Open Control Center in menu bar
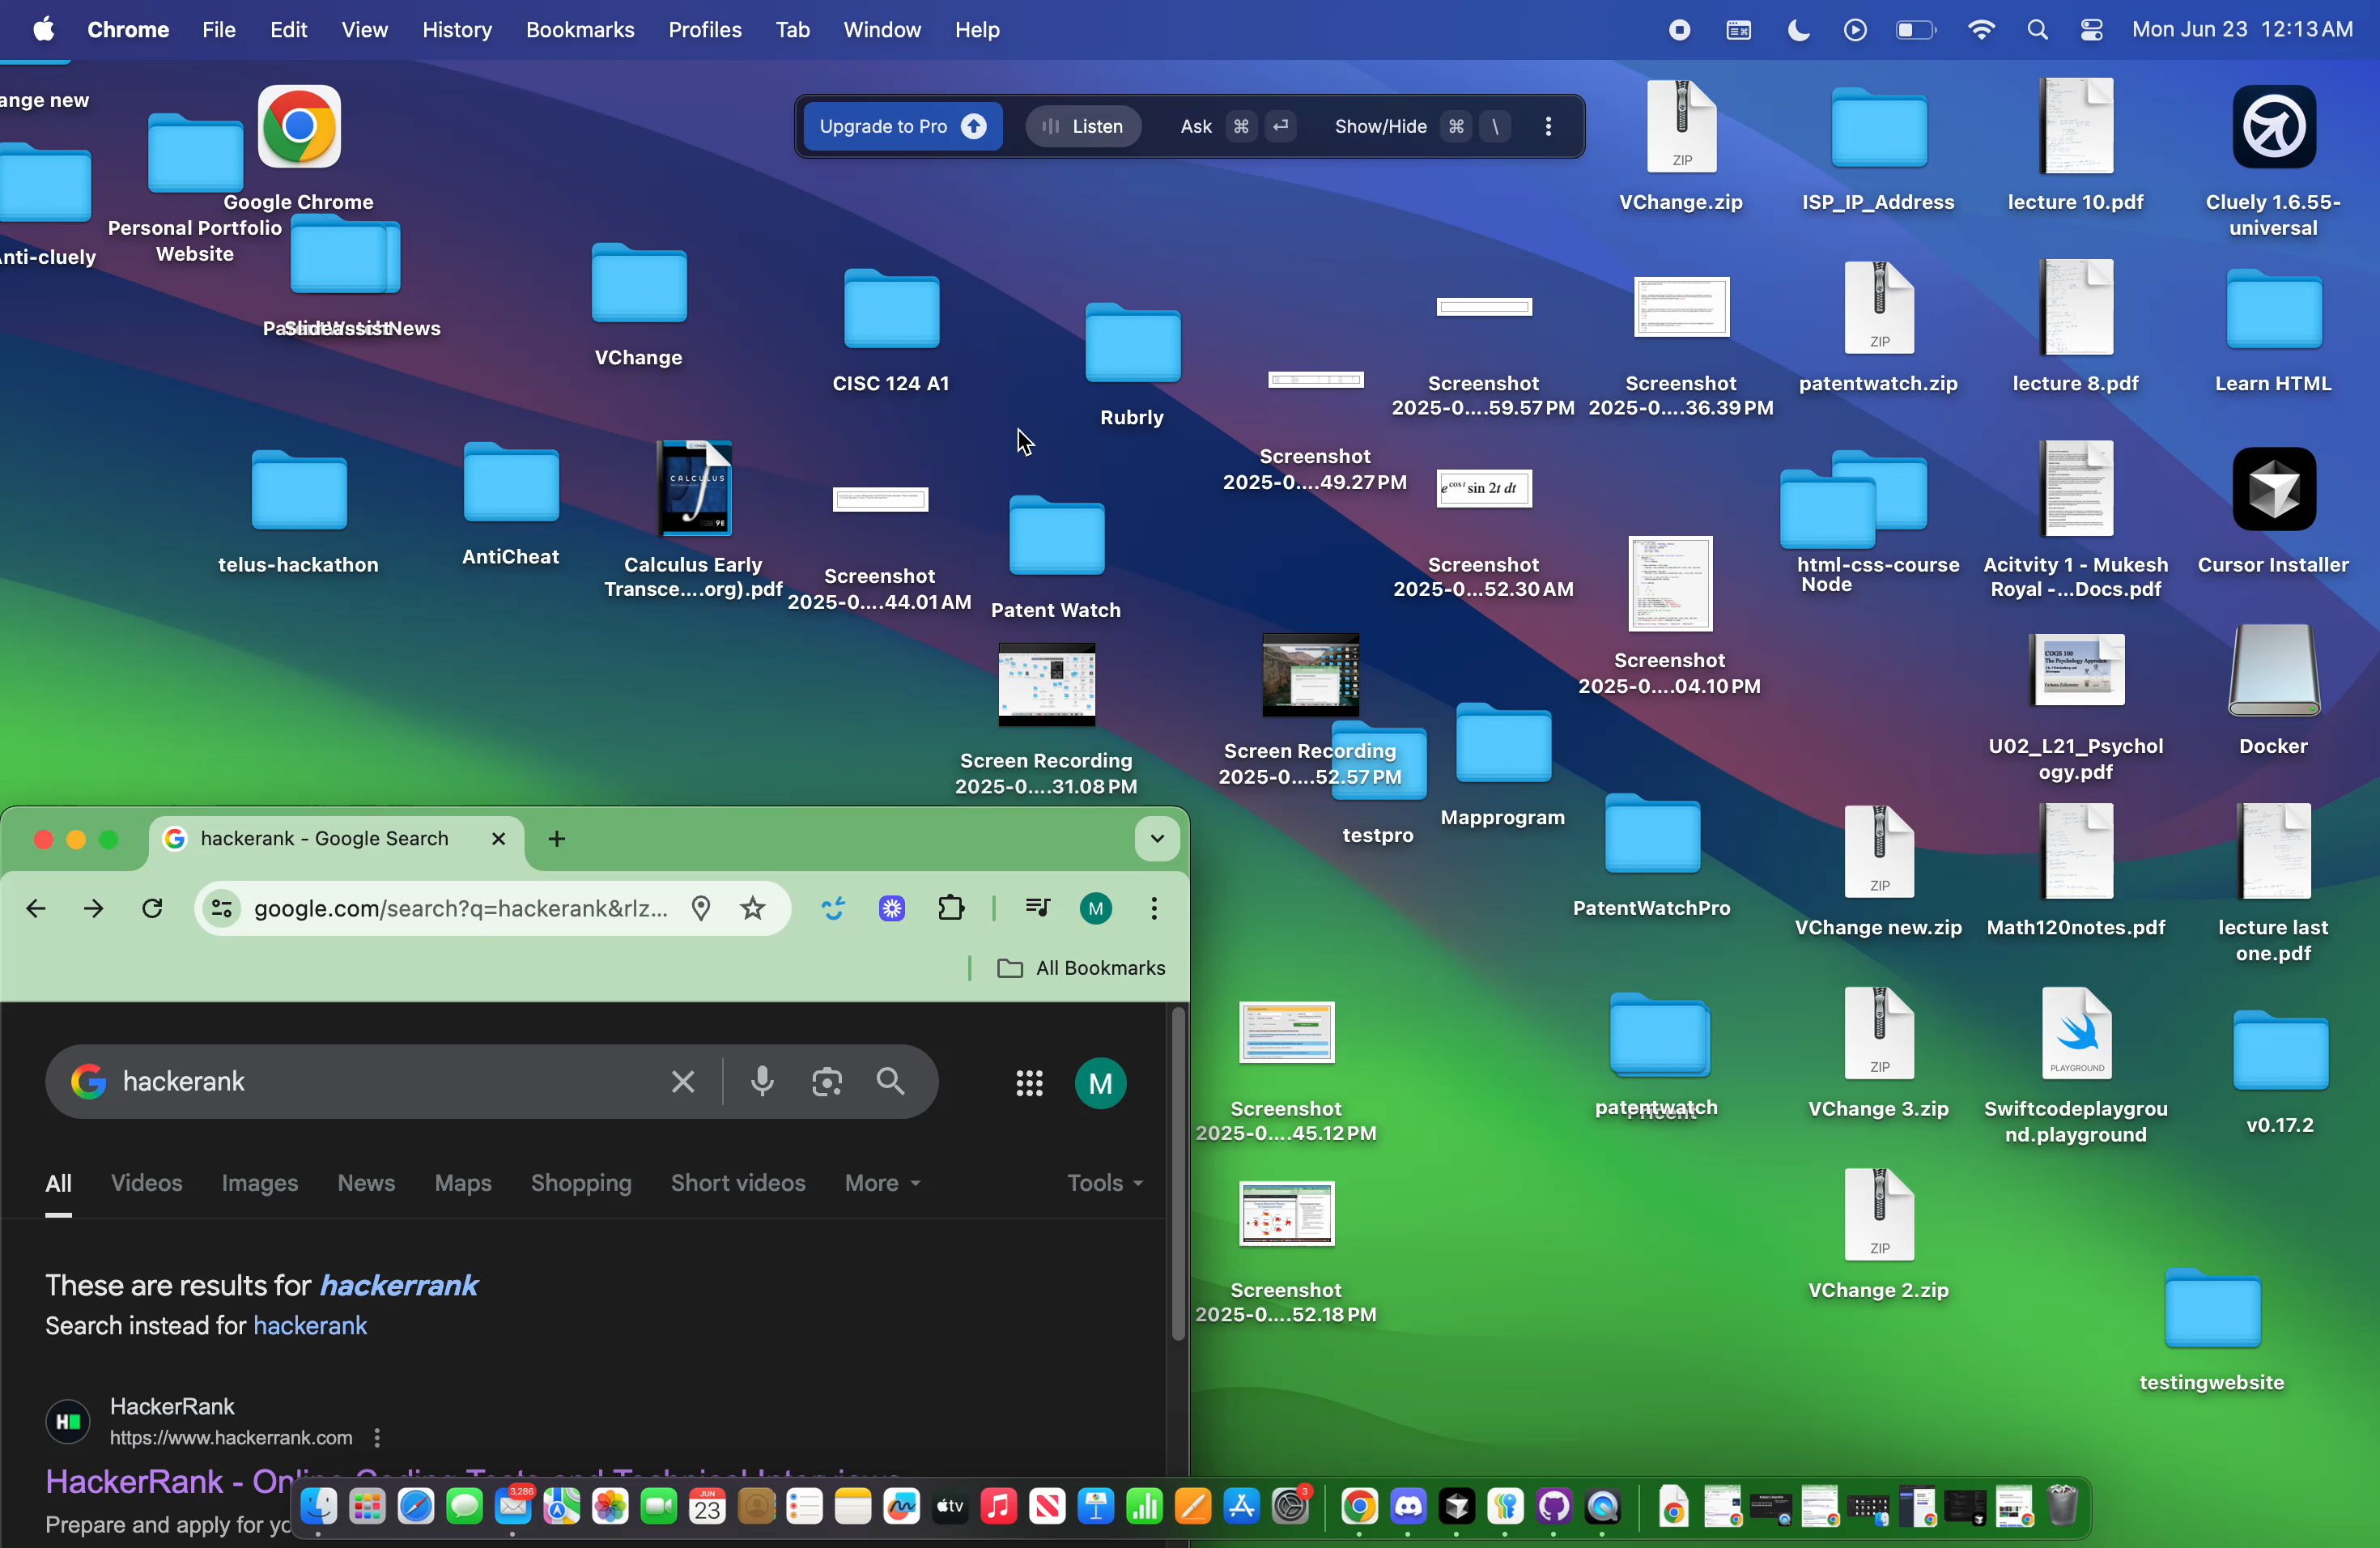This screenshot has width=2380, height=1548. tap(2091, 30)
